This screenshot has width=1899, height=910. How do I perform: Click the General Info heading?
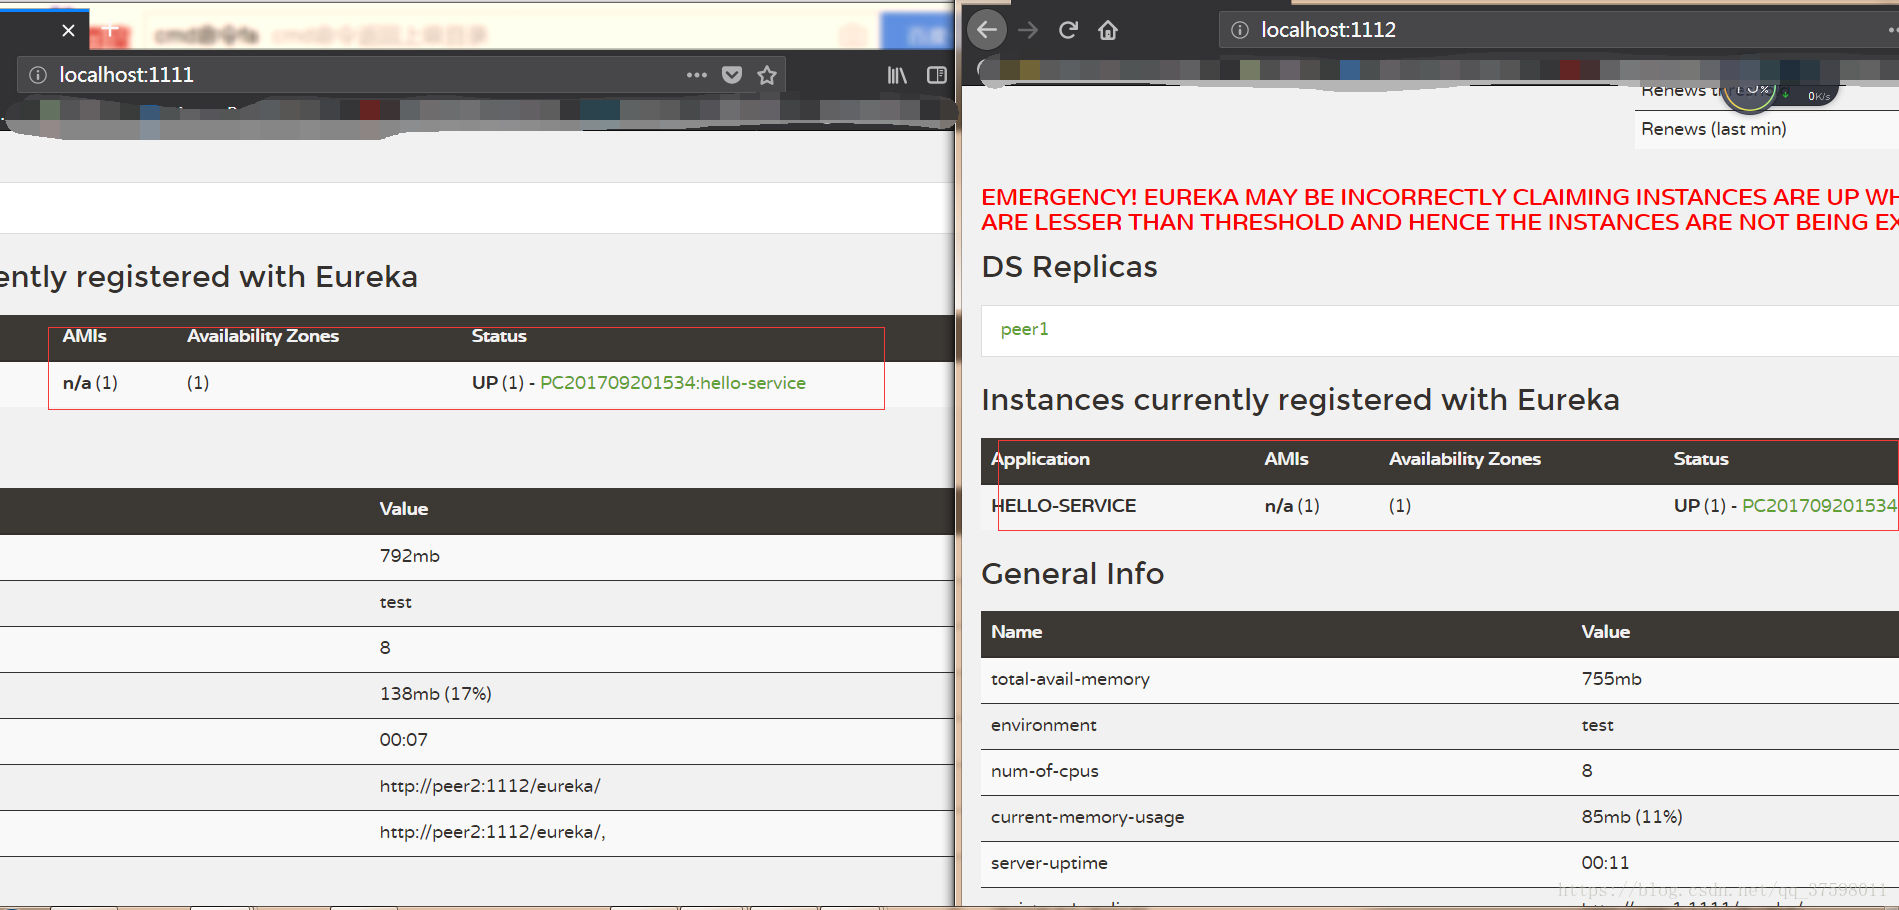(x=1073, y=574)
